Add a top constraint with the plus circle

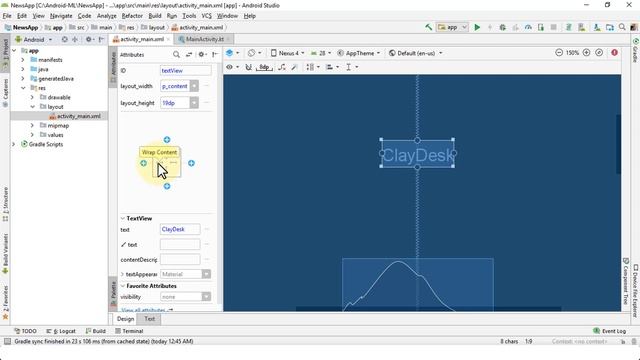click(167, 140)
